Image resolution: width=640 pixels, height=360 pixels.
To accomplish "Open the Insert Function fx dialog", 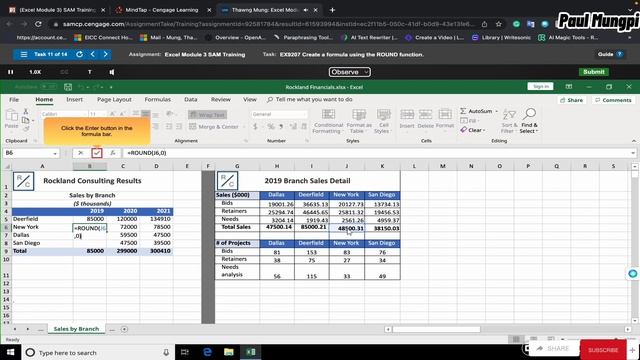I will [113, 153].
